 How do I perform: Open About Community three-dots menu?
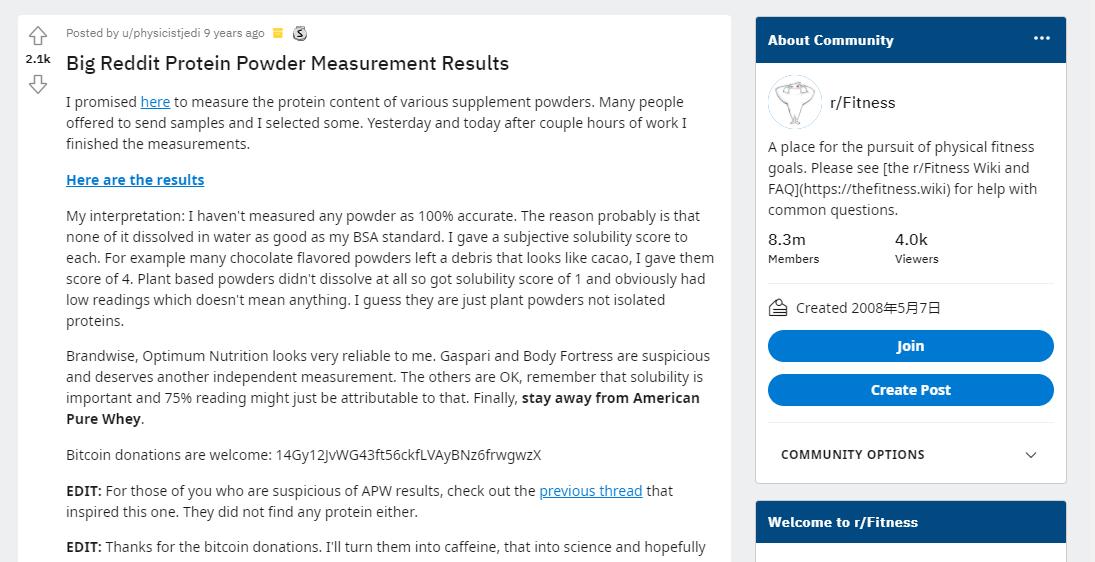pos(1042,39)
